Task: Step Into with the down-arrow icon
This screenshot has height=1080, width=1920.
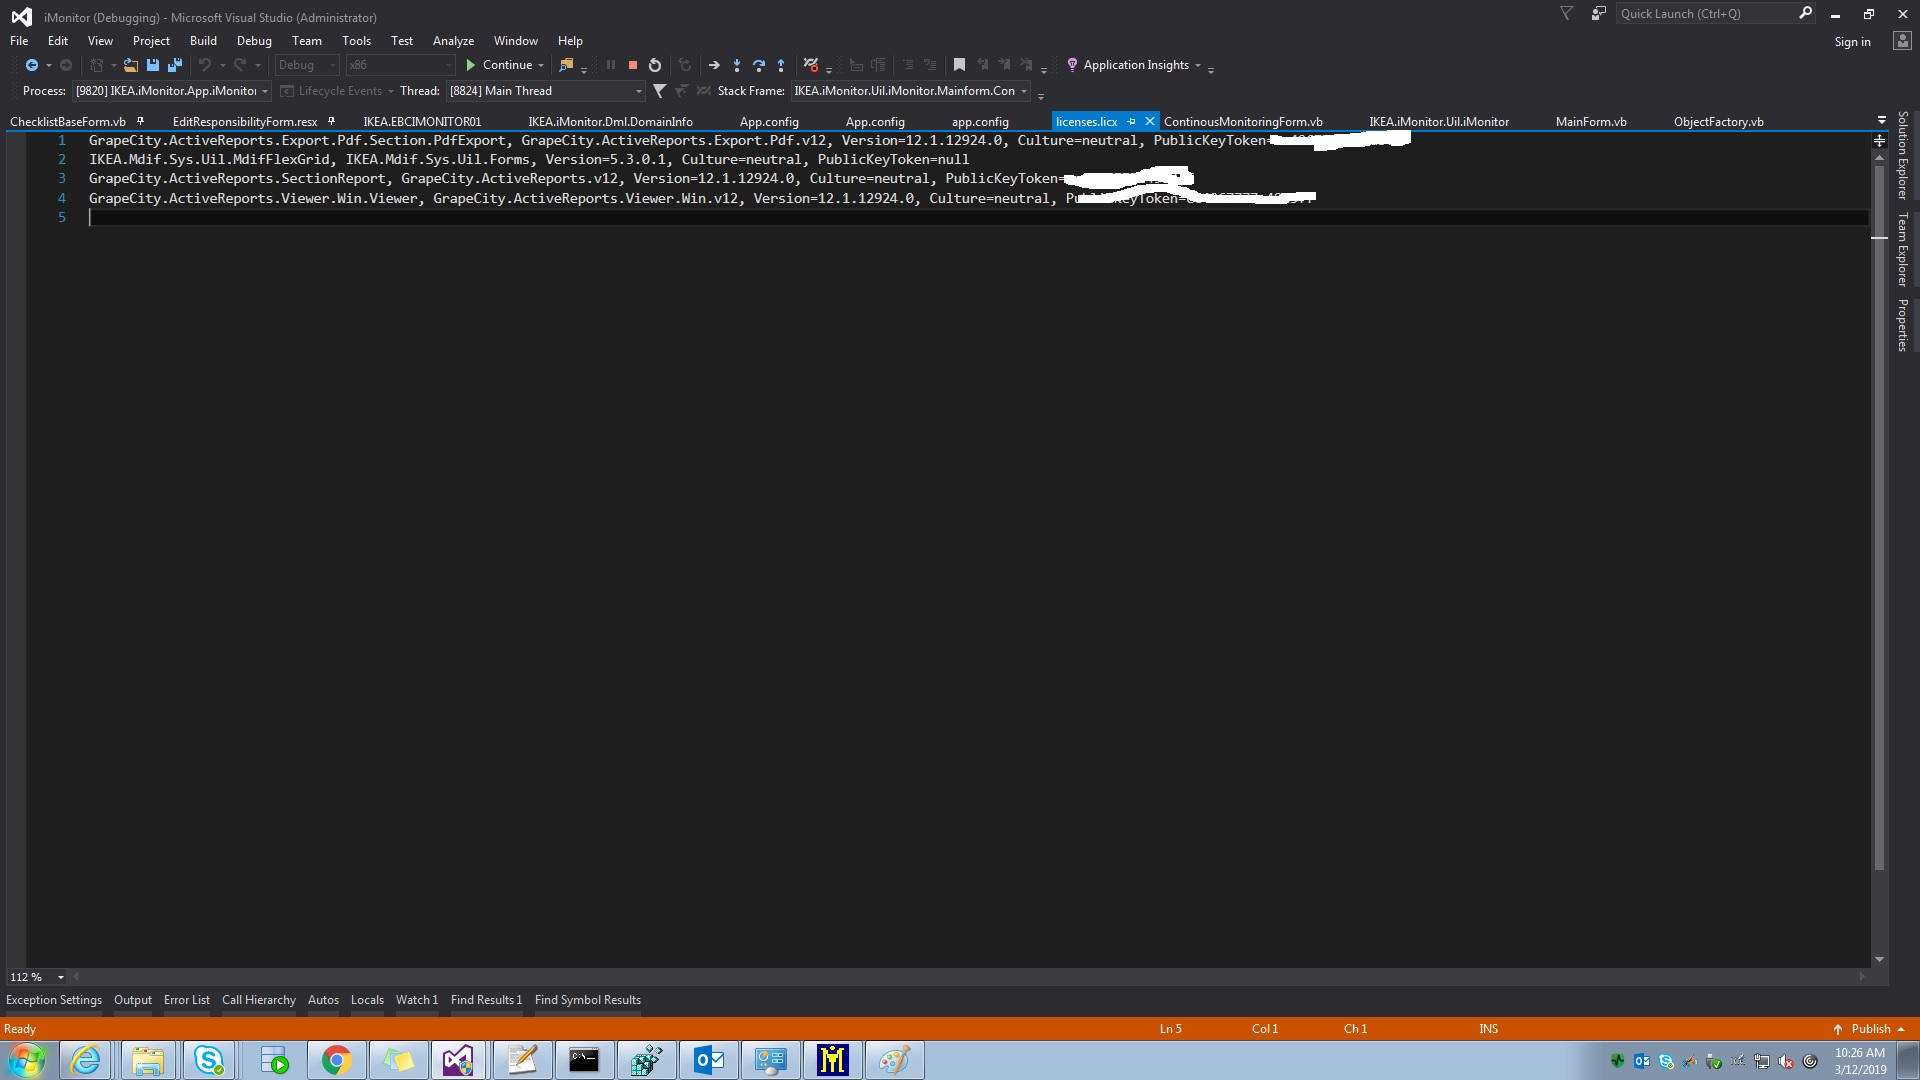Action: [x=737, y=65]
